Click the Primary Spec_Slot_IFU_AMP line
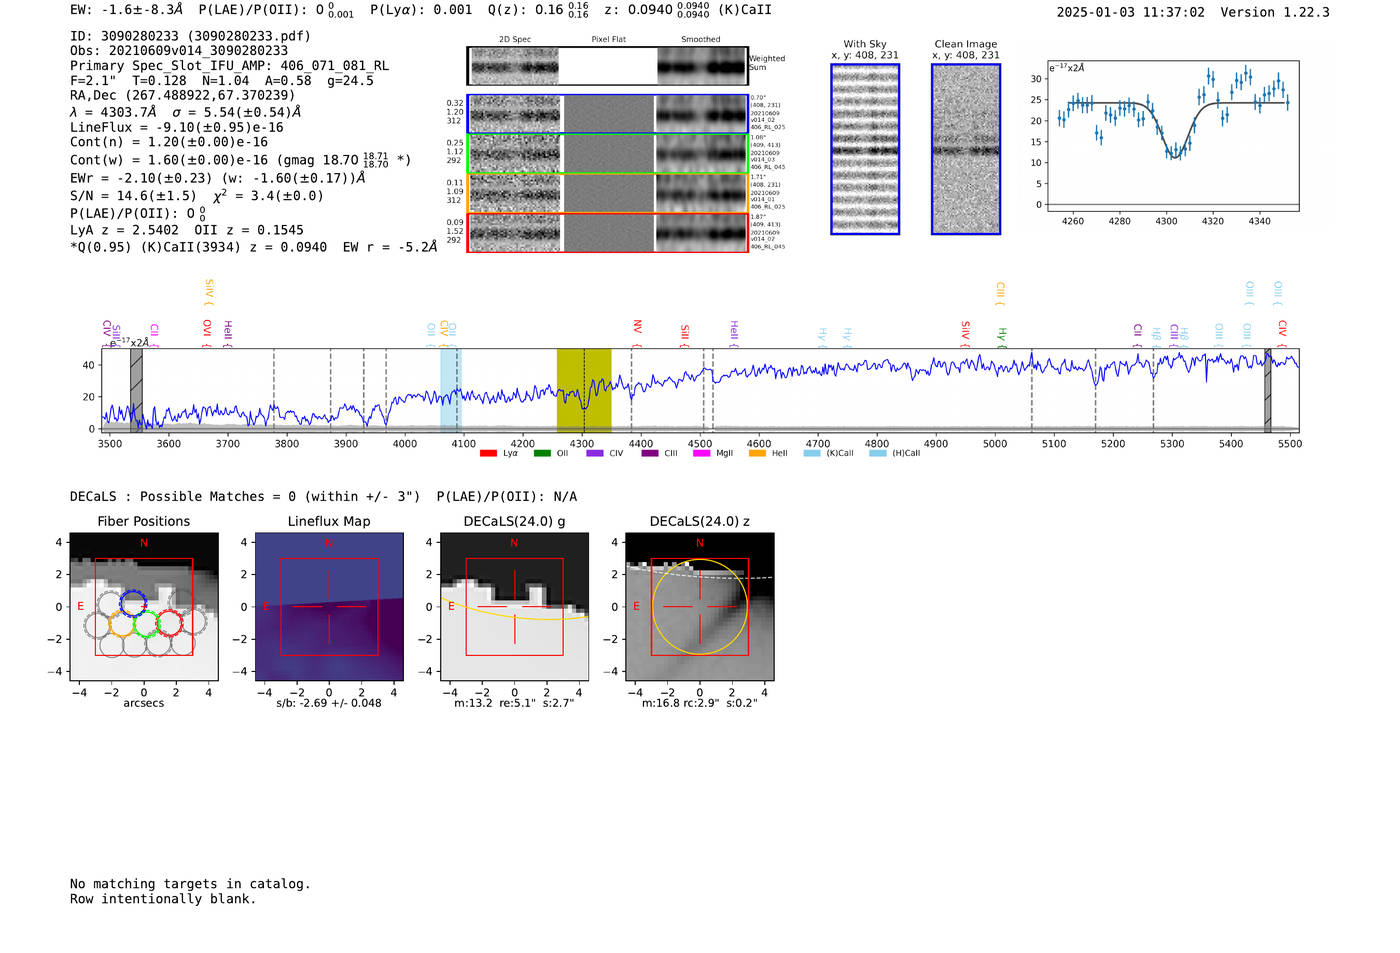The width and height of the screenshot is (1400, 953). click(230, 66)
